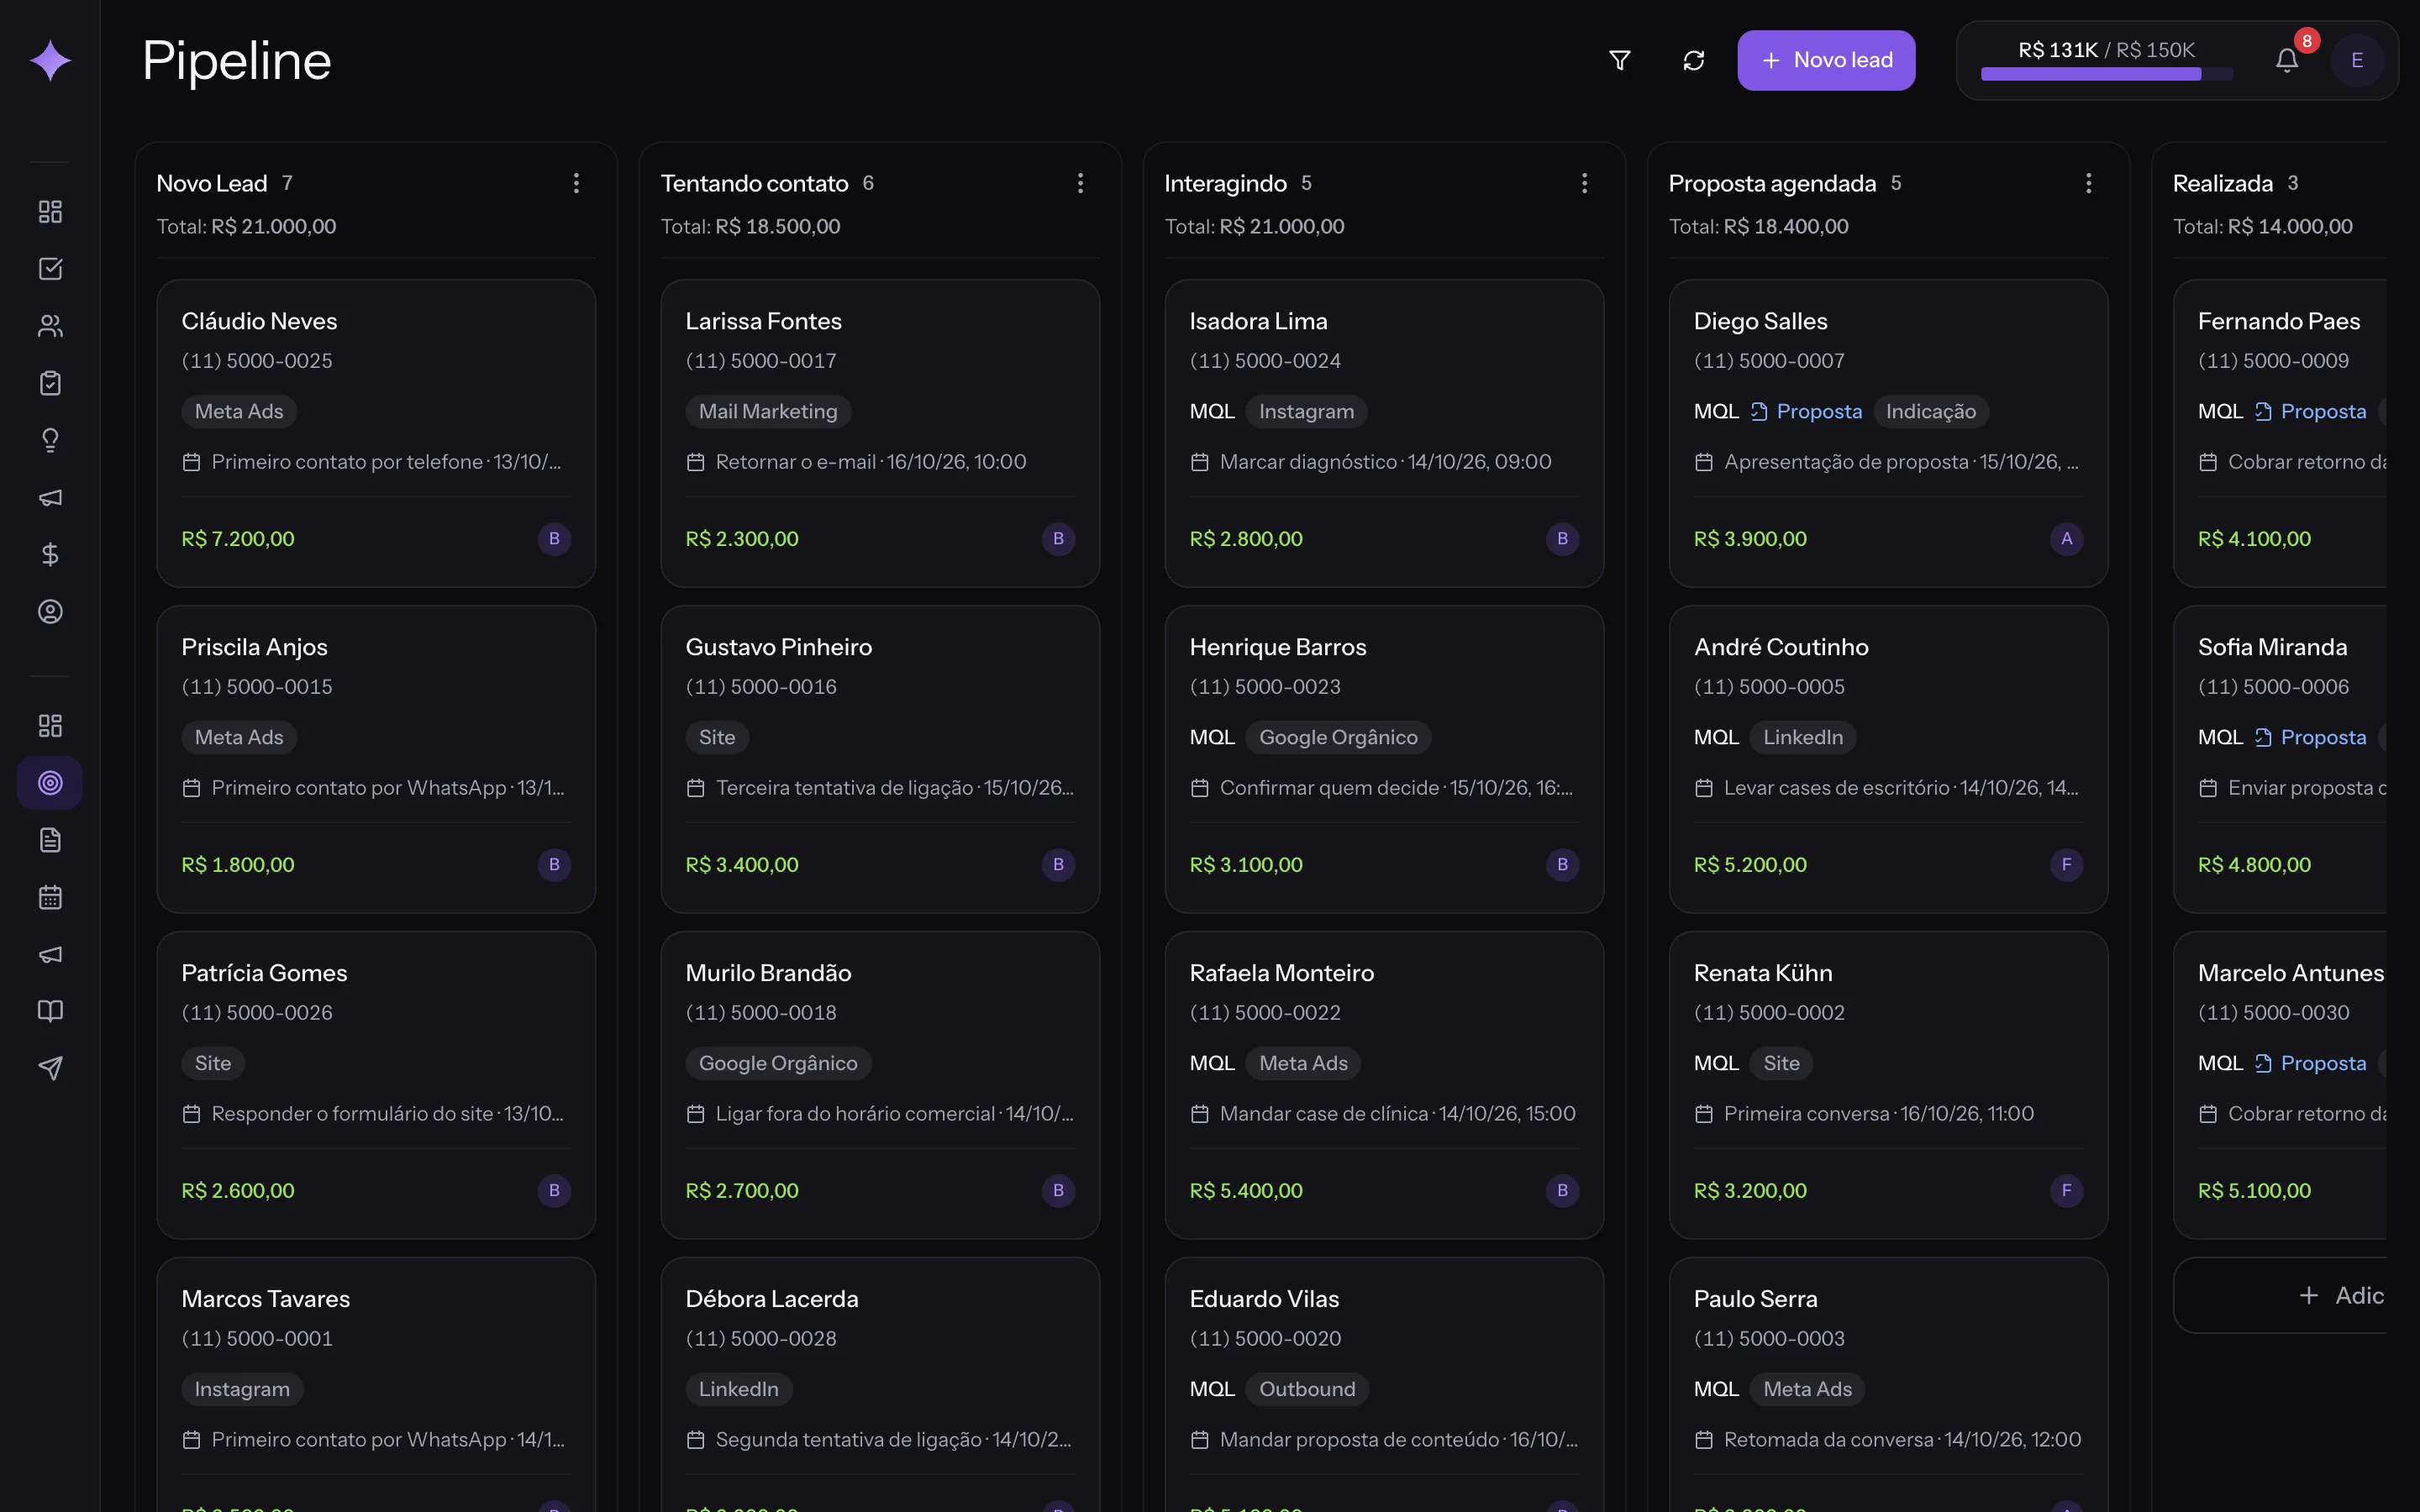Open the calendar icon in sidebar
Image resolution: width=2420 pixels, height=1512 pixels.
click(50, 897)
